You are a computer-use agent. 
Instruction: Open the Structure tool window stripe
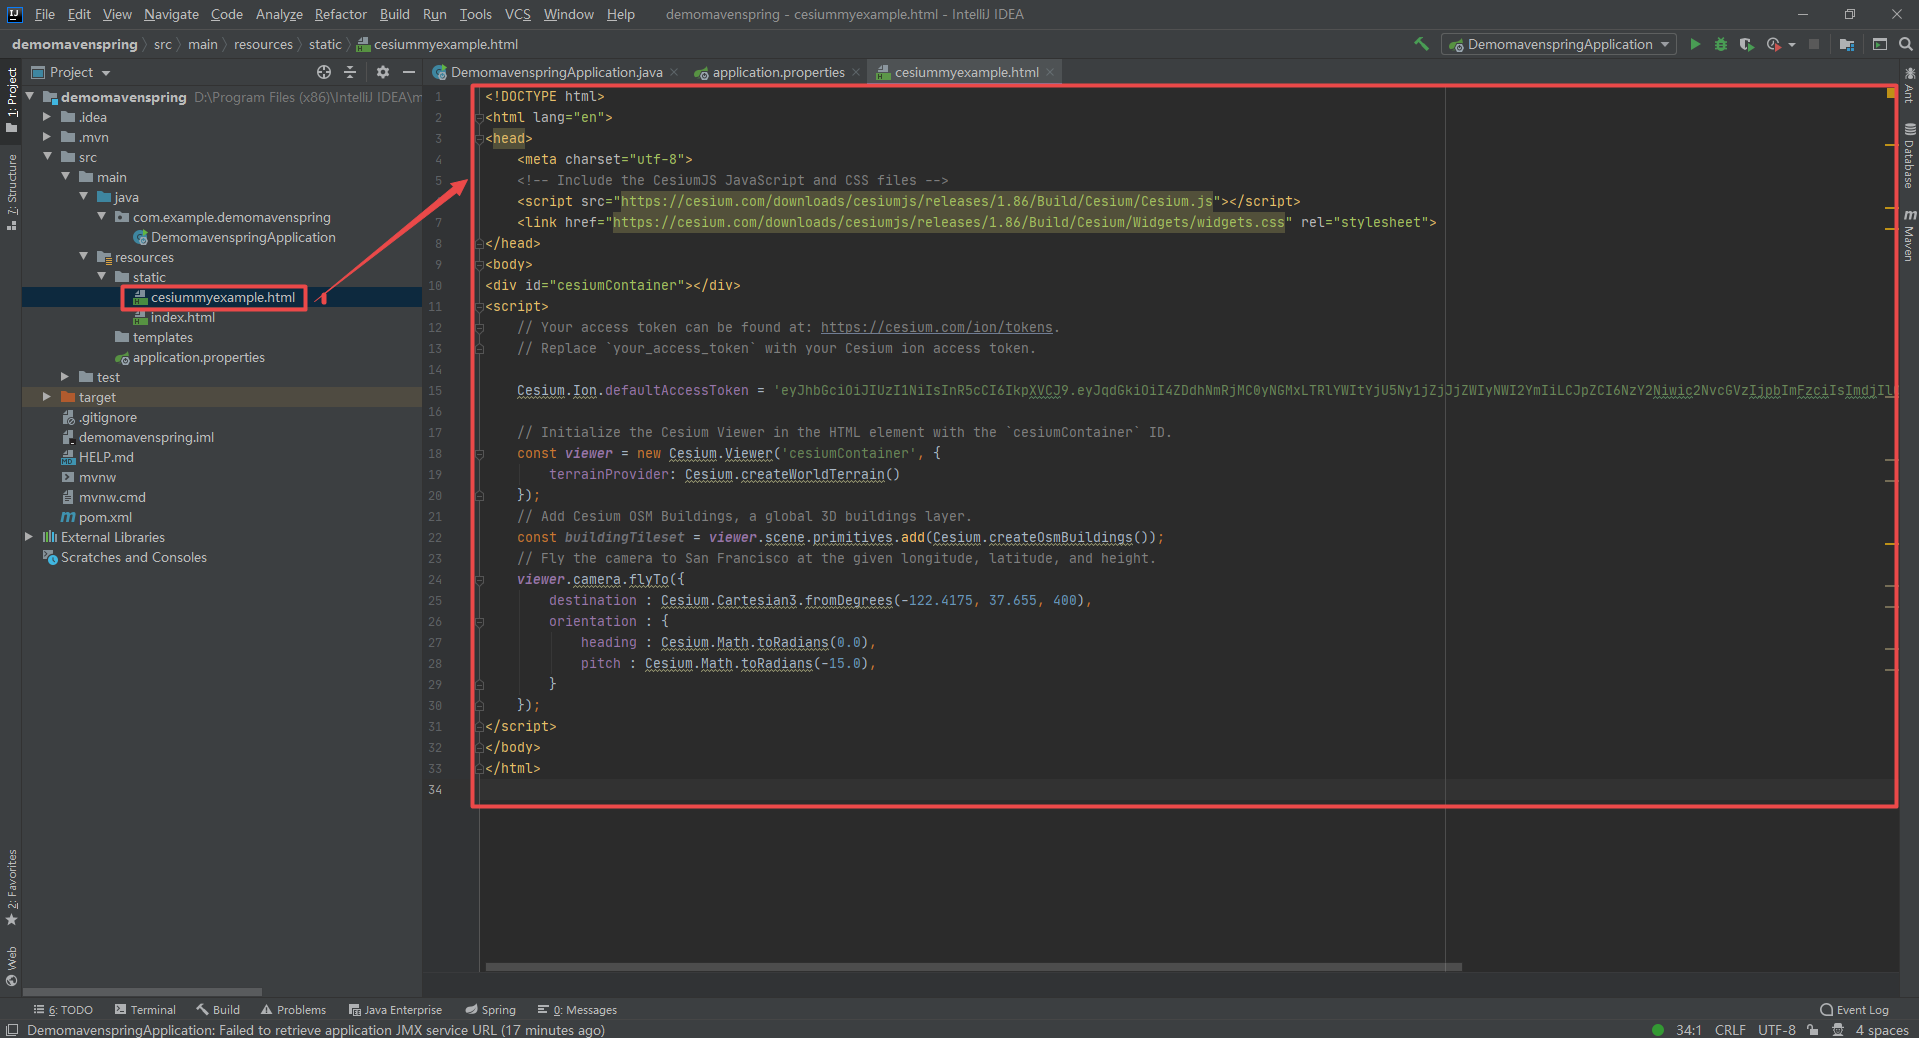click(12, 192)
